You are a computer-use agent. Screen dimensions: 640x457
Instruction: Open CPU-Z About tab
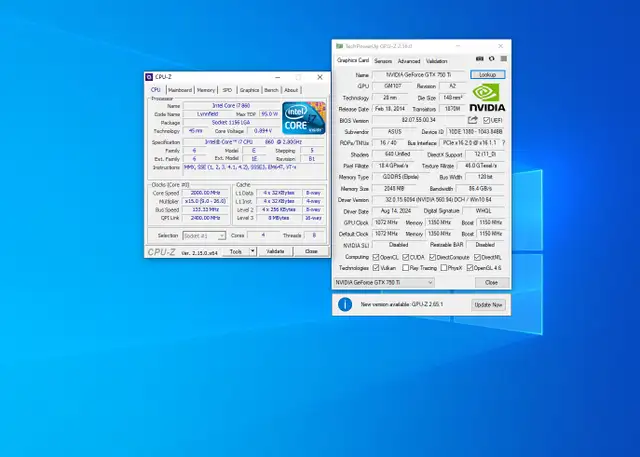point(291,90)
